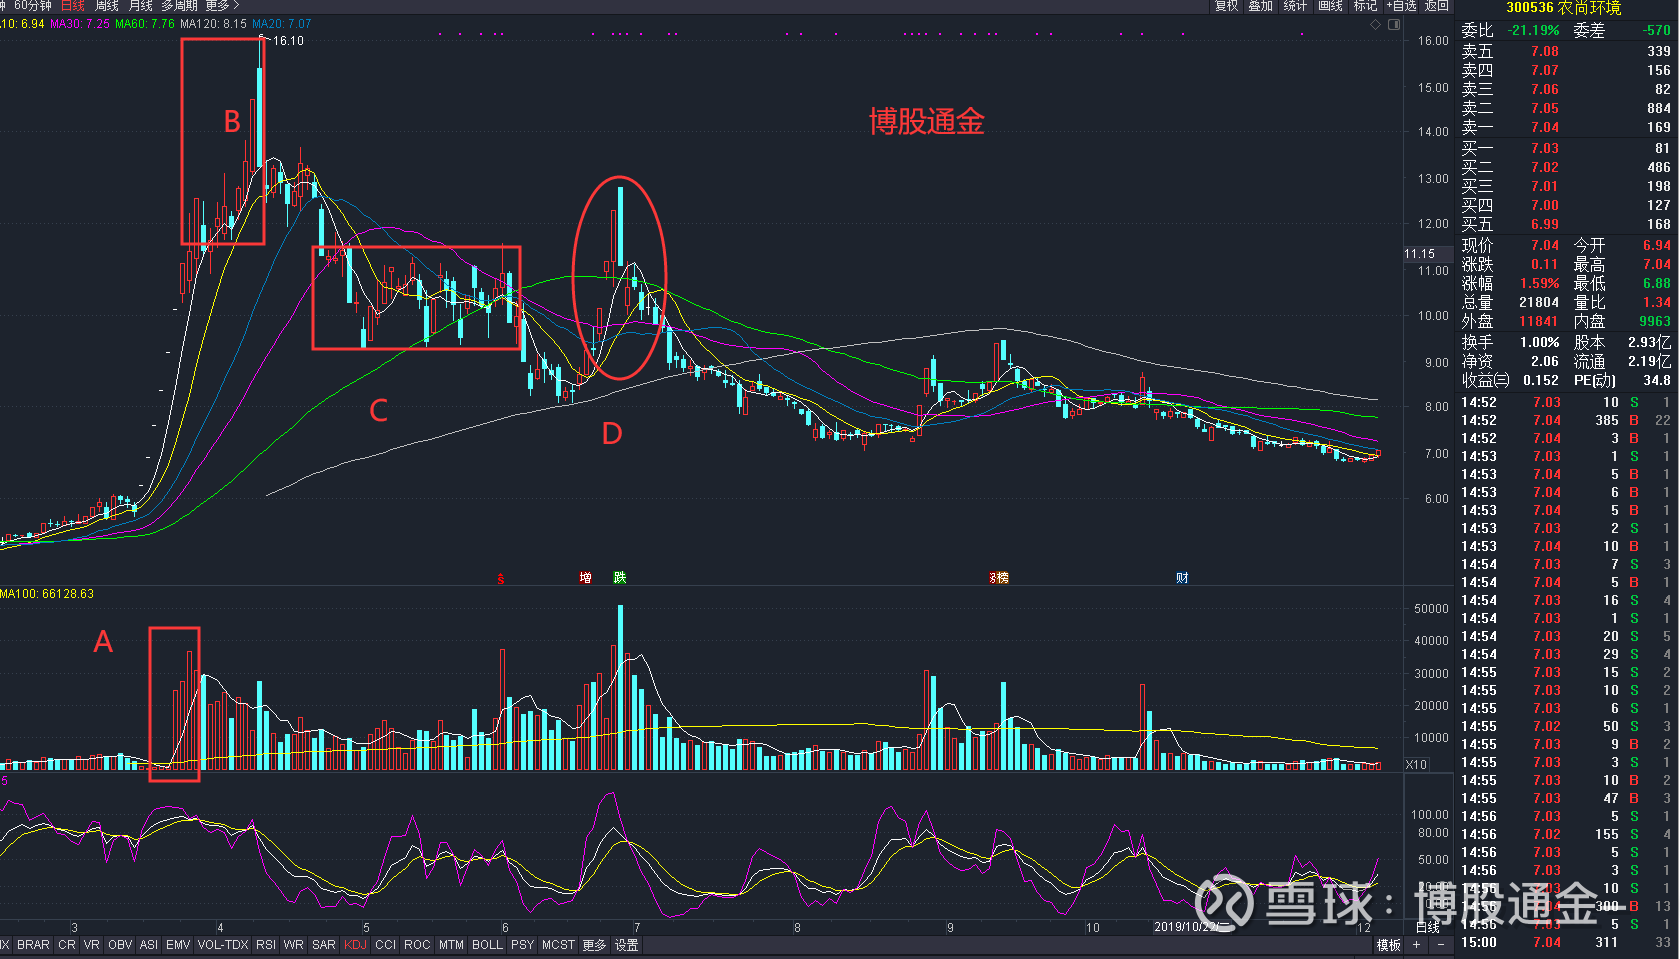Toggle 叠加 overlay option in top toolbar

pos(1261,6)
